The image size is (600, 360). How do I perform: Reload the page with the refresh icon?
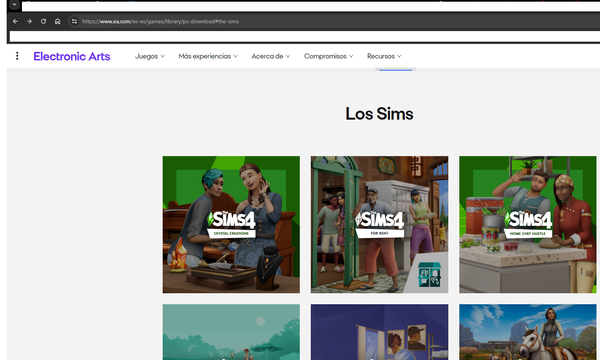(43, 21)
